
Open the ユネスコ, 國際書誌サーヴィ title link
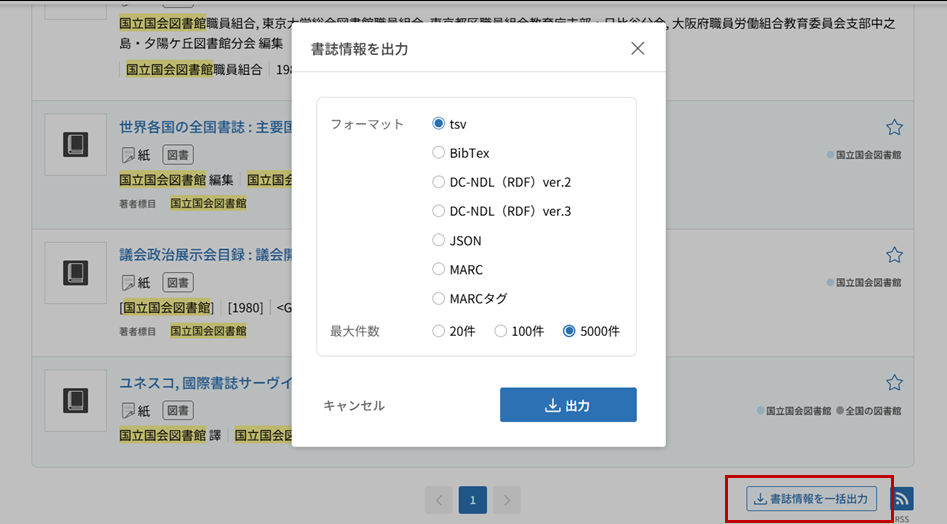point(205,383)
